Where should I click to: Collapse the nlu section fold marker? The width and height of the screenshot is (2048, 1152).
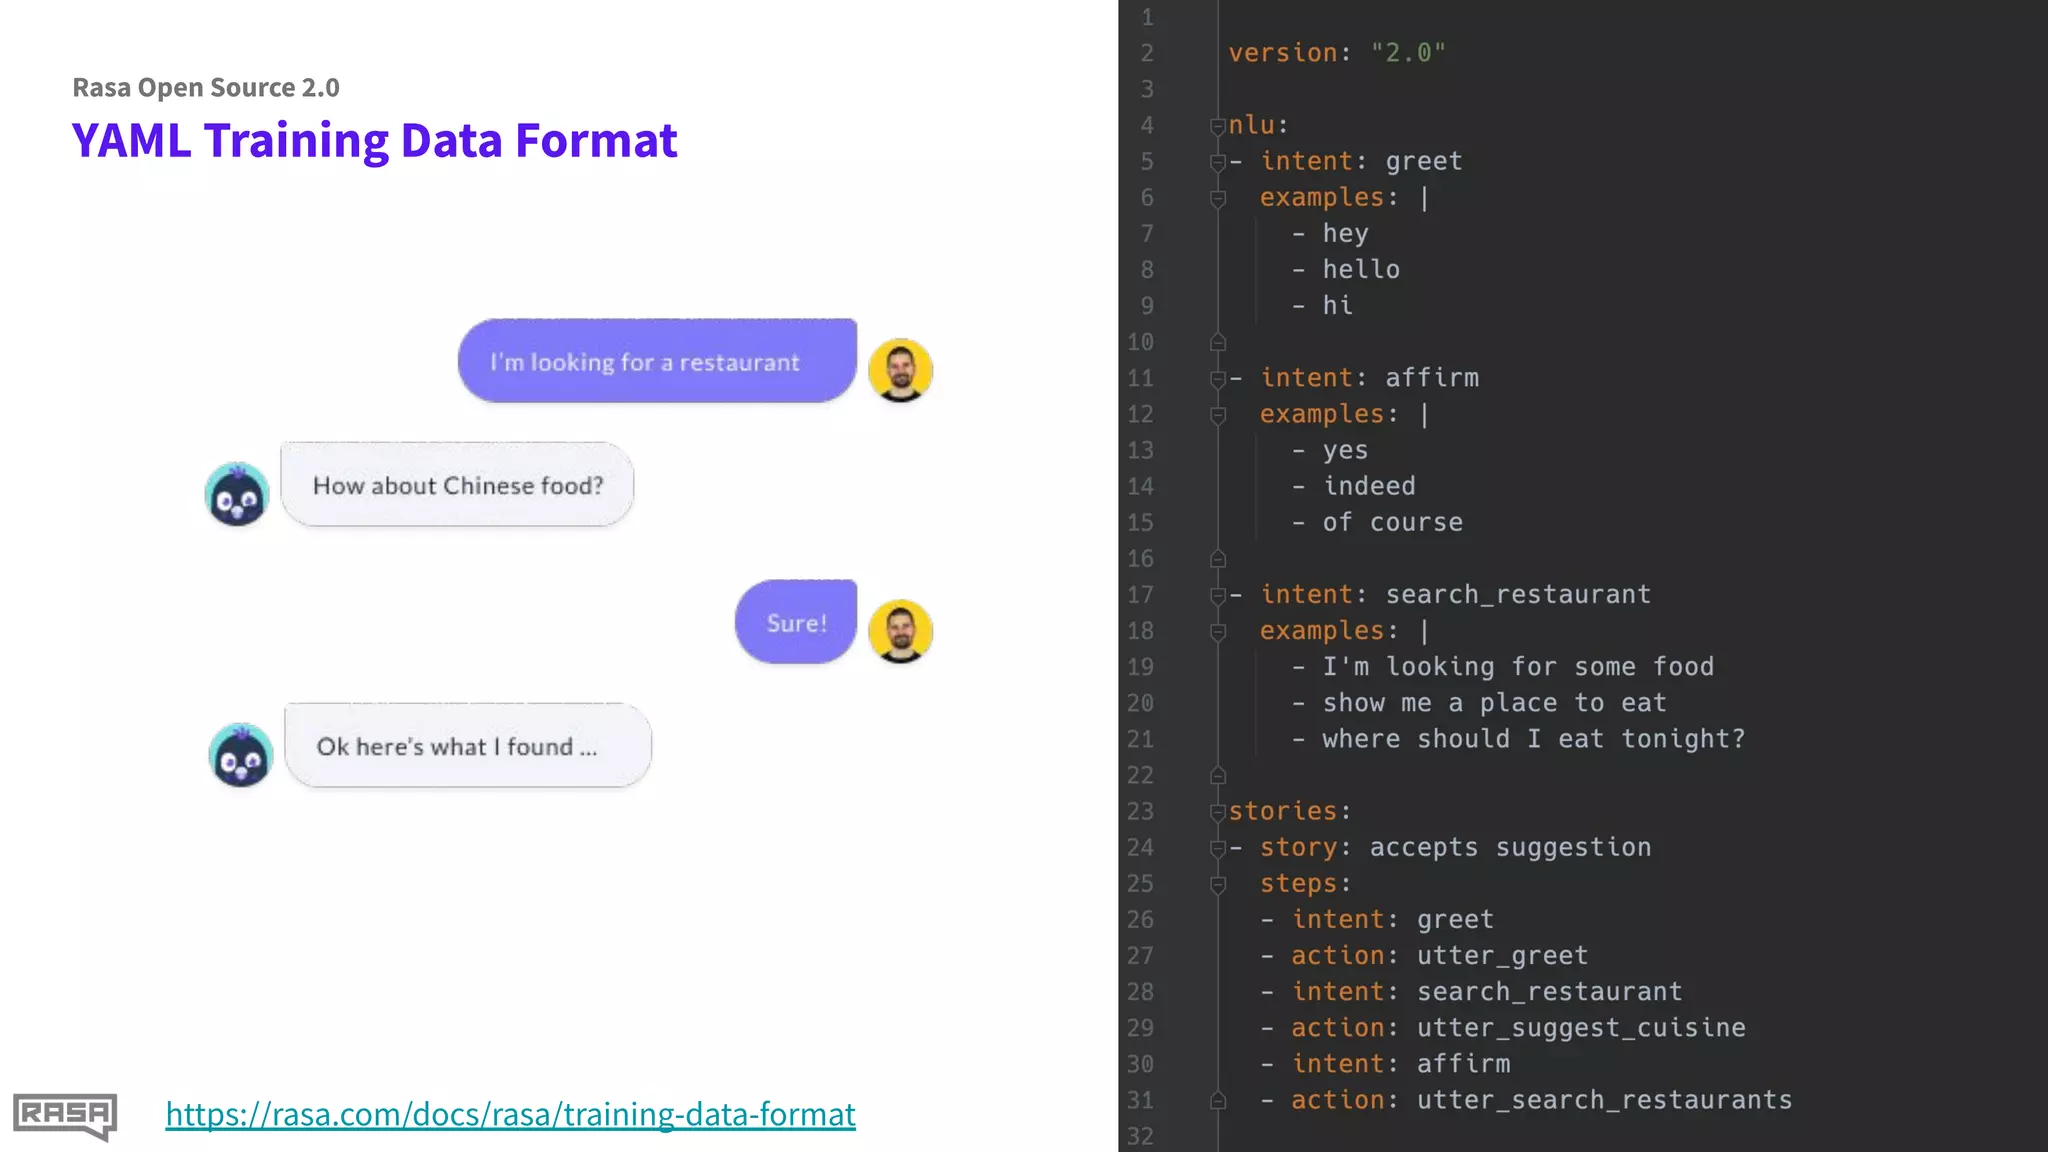(x=1217, y=126)
